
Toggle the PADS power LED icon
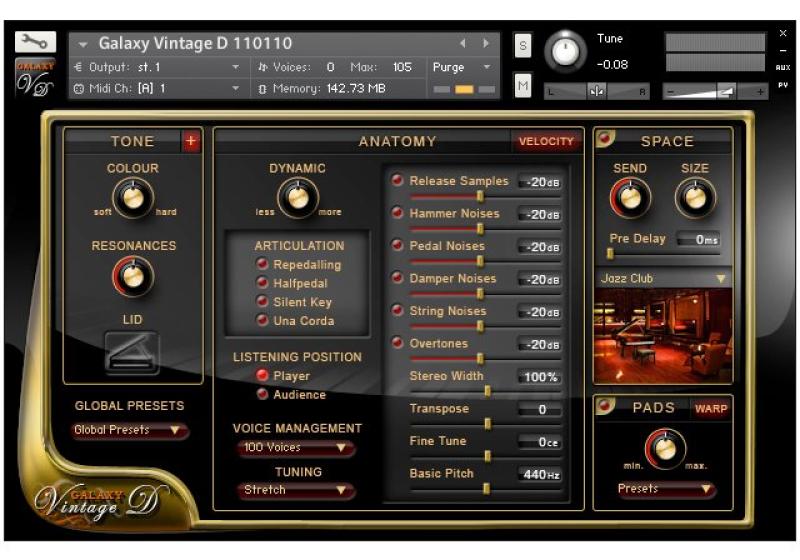pyautogui.click(x=605, y=406)
